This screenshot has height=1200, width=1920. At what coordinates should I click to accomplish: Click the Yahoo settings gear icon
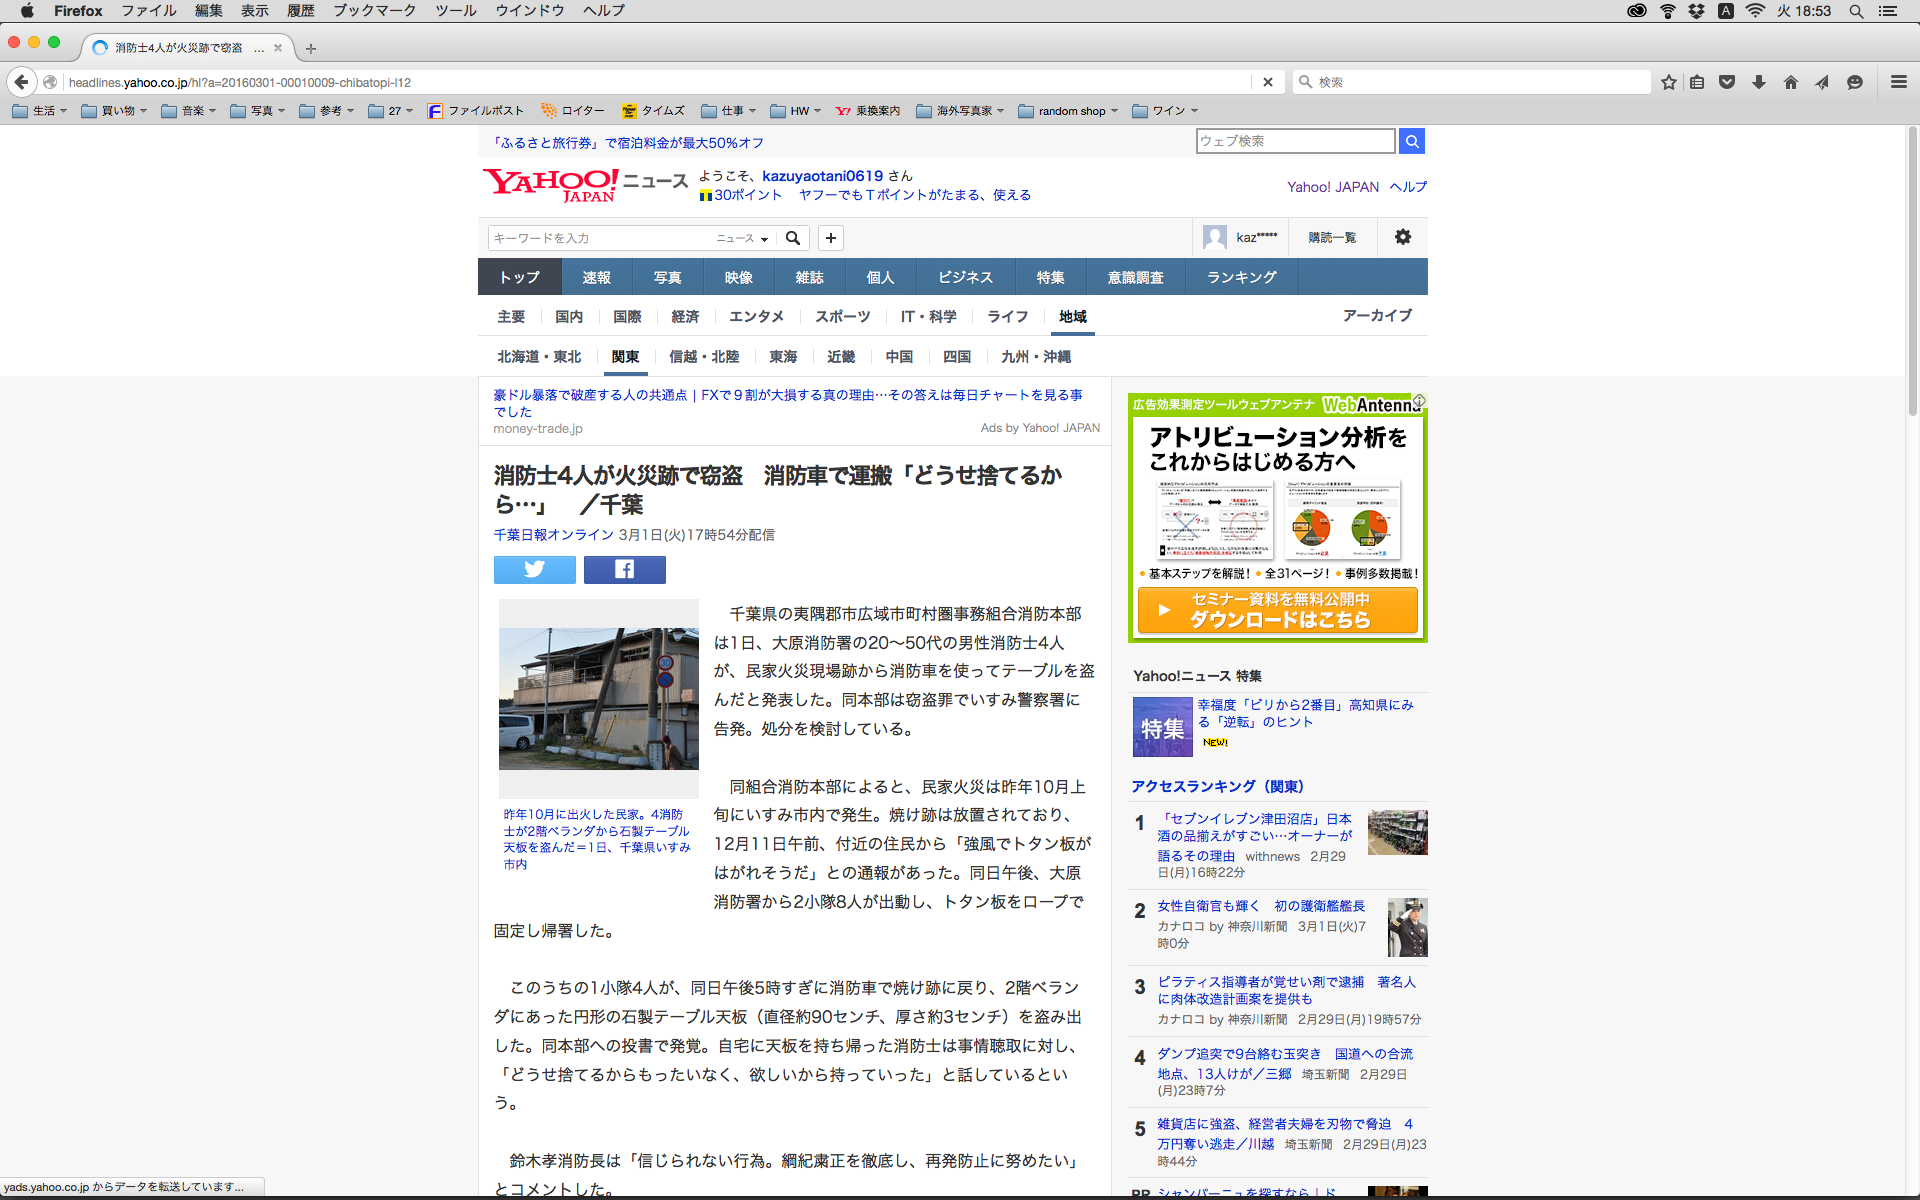[x=1402, y=237]
